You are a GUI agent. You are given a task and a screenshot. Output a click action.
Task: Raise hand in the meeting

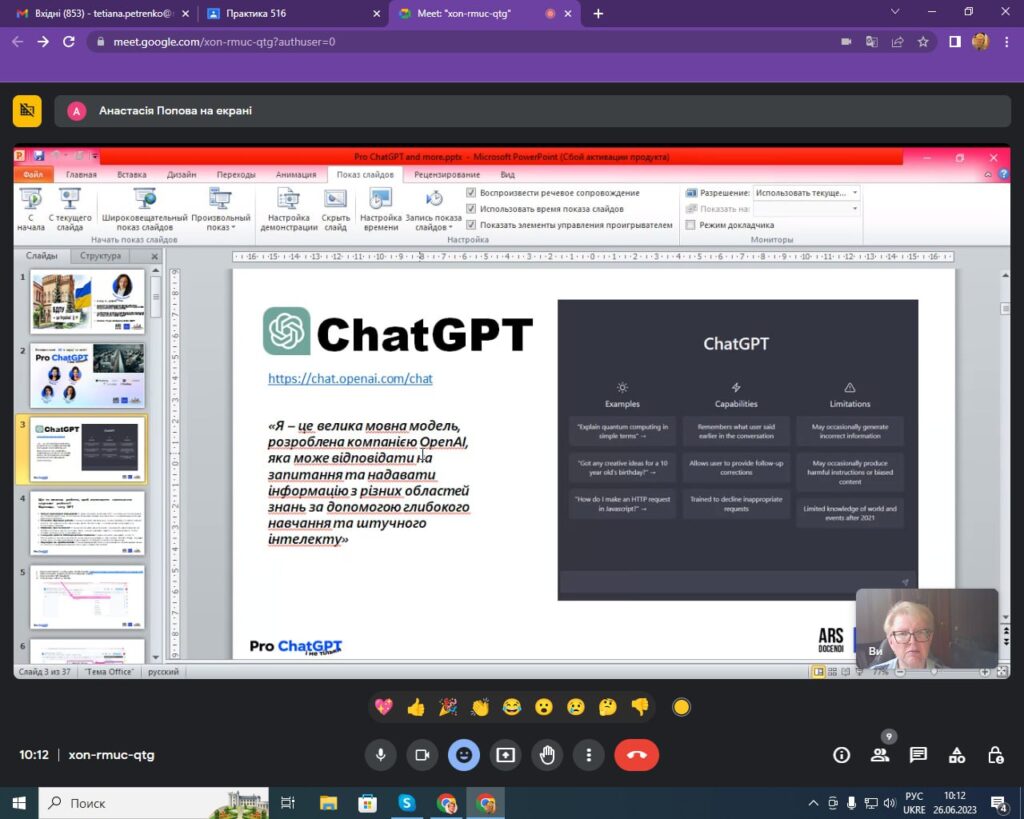[x=547, y=755]
